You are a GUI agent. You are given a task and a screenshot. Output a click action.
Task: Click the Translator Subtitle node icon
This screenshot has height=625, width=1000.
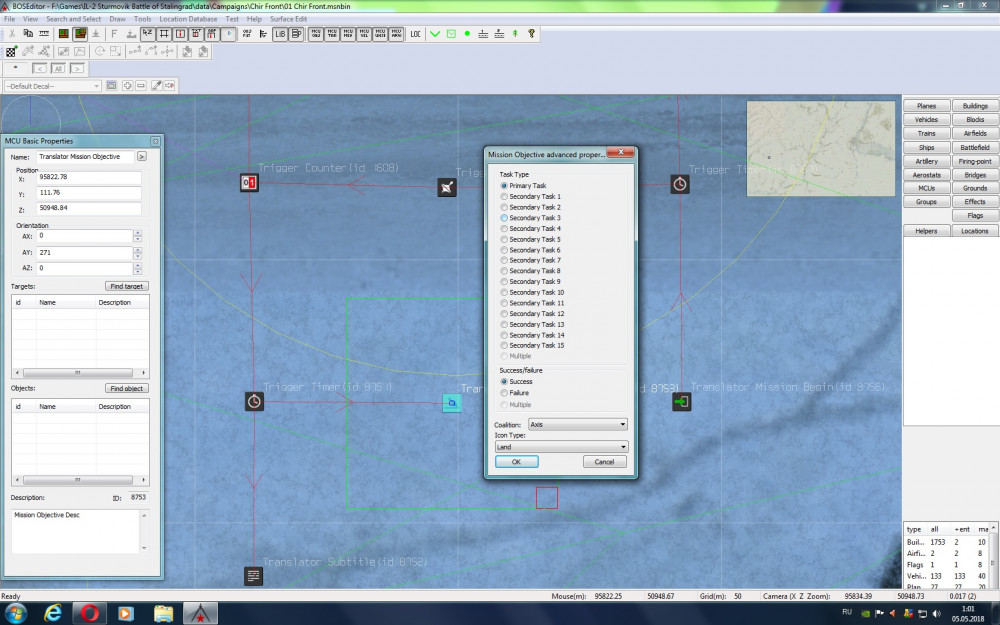254,576
